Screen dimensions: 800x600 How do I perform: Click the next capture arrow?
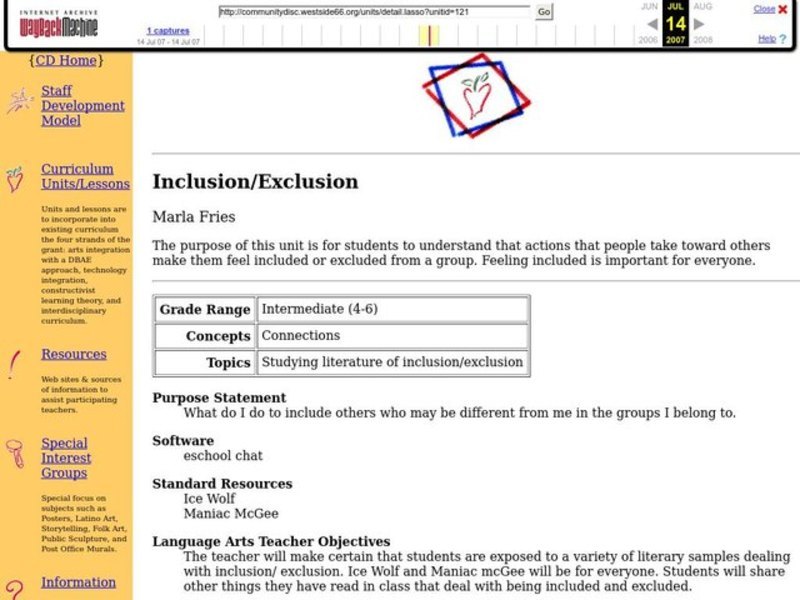pyautogui.click(x=699, y=24)
